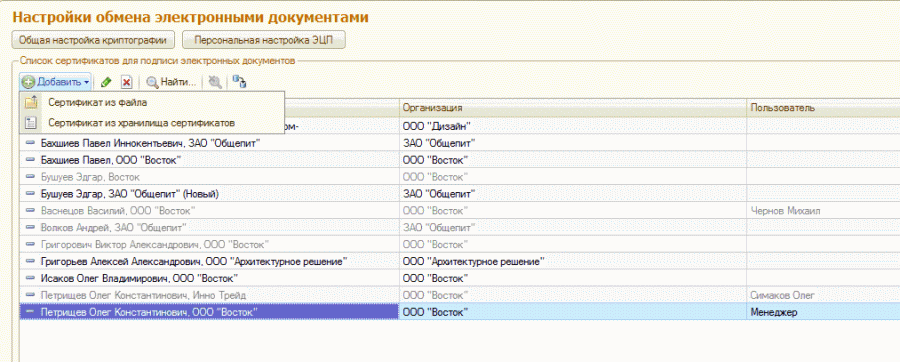Click row icon beside Васнецов Василий
Screen dimensions: 900x362
(x=30, y=211)
